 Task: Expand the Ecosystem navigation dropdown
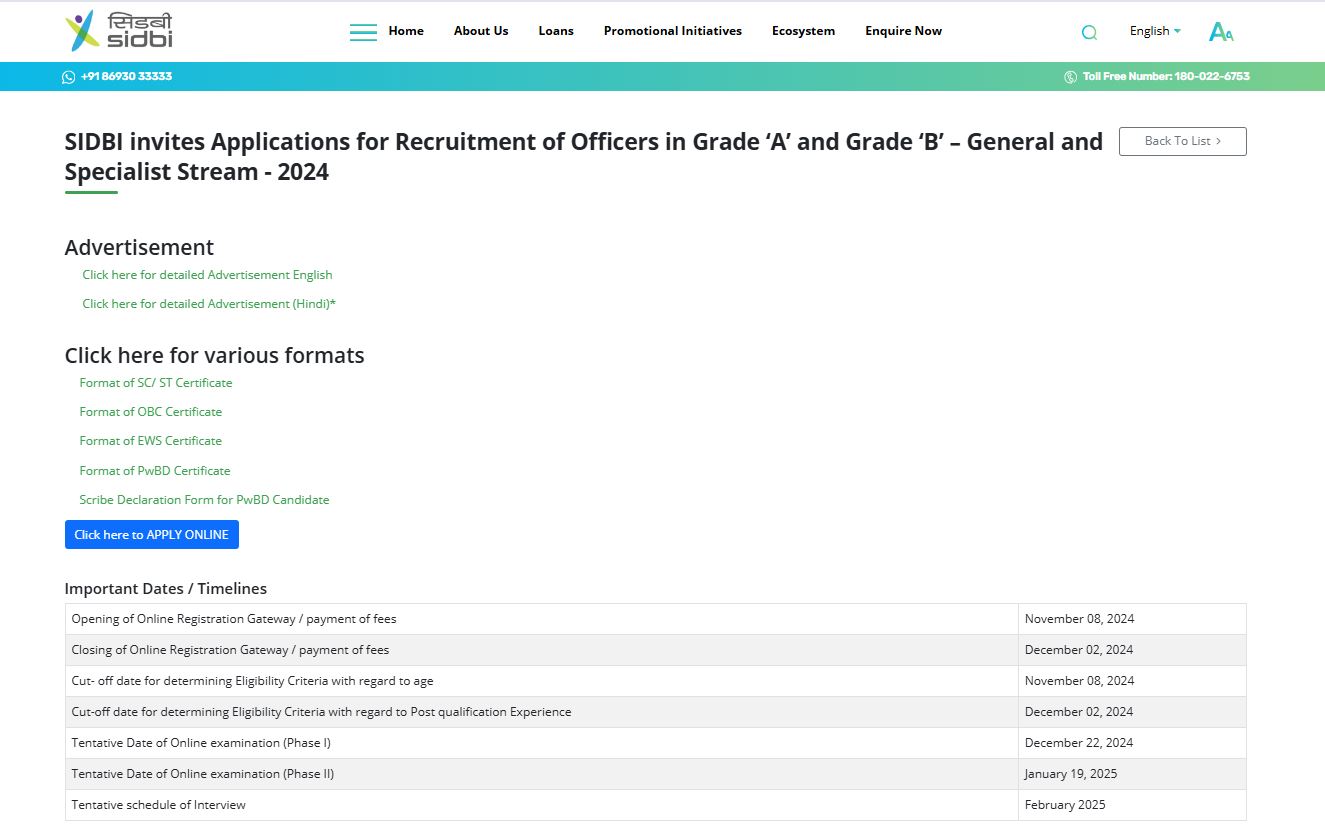point(803,31)
